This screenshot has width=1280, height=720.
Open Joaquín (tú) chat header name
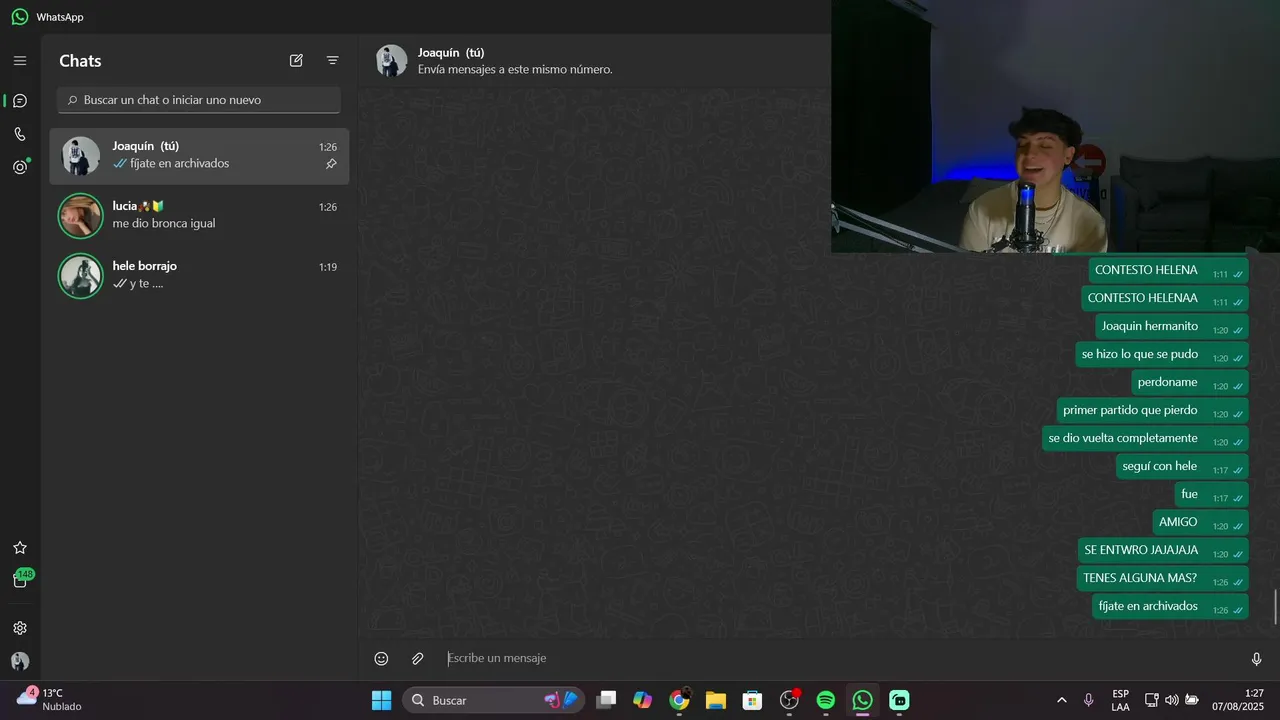point(451,52)
